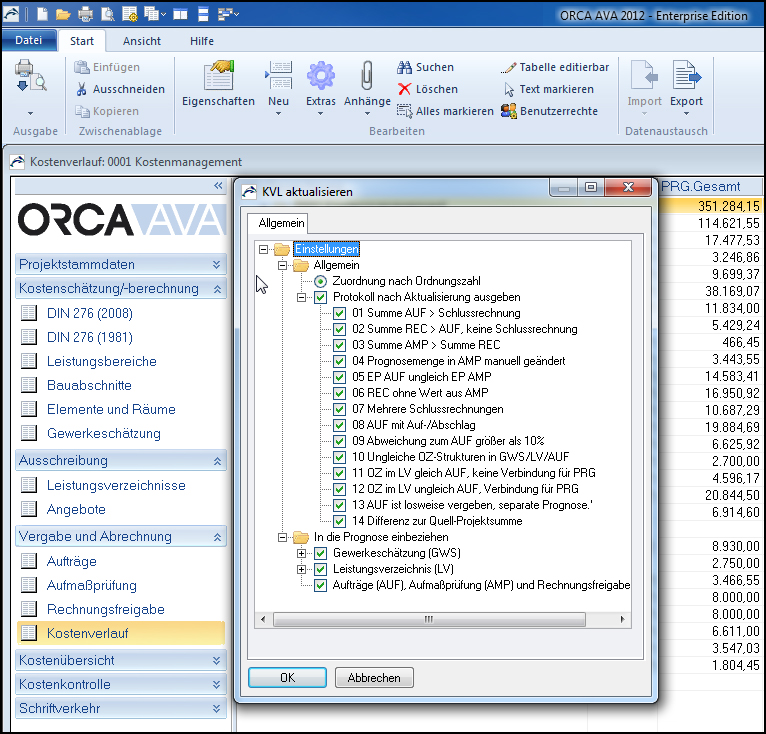This screenshot has height=734, width=766.
Task: Open the Export icon in Datenaustausch
Action: pos(686,77)
